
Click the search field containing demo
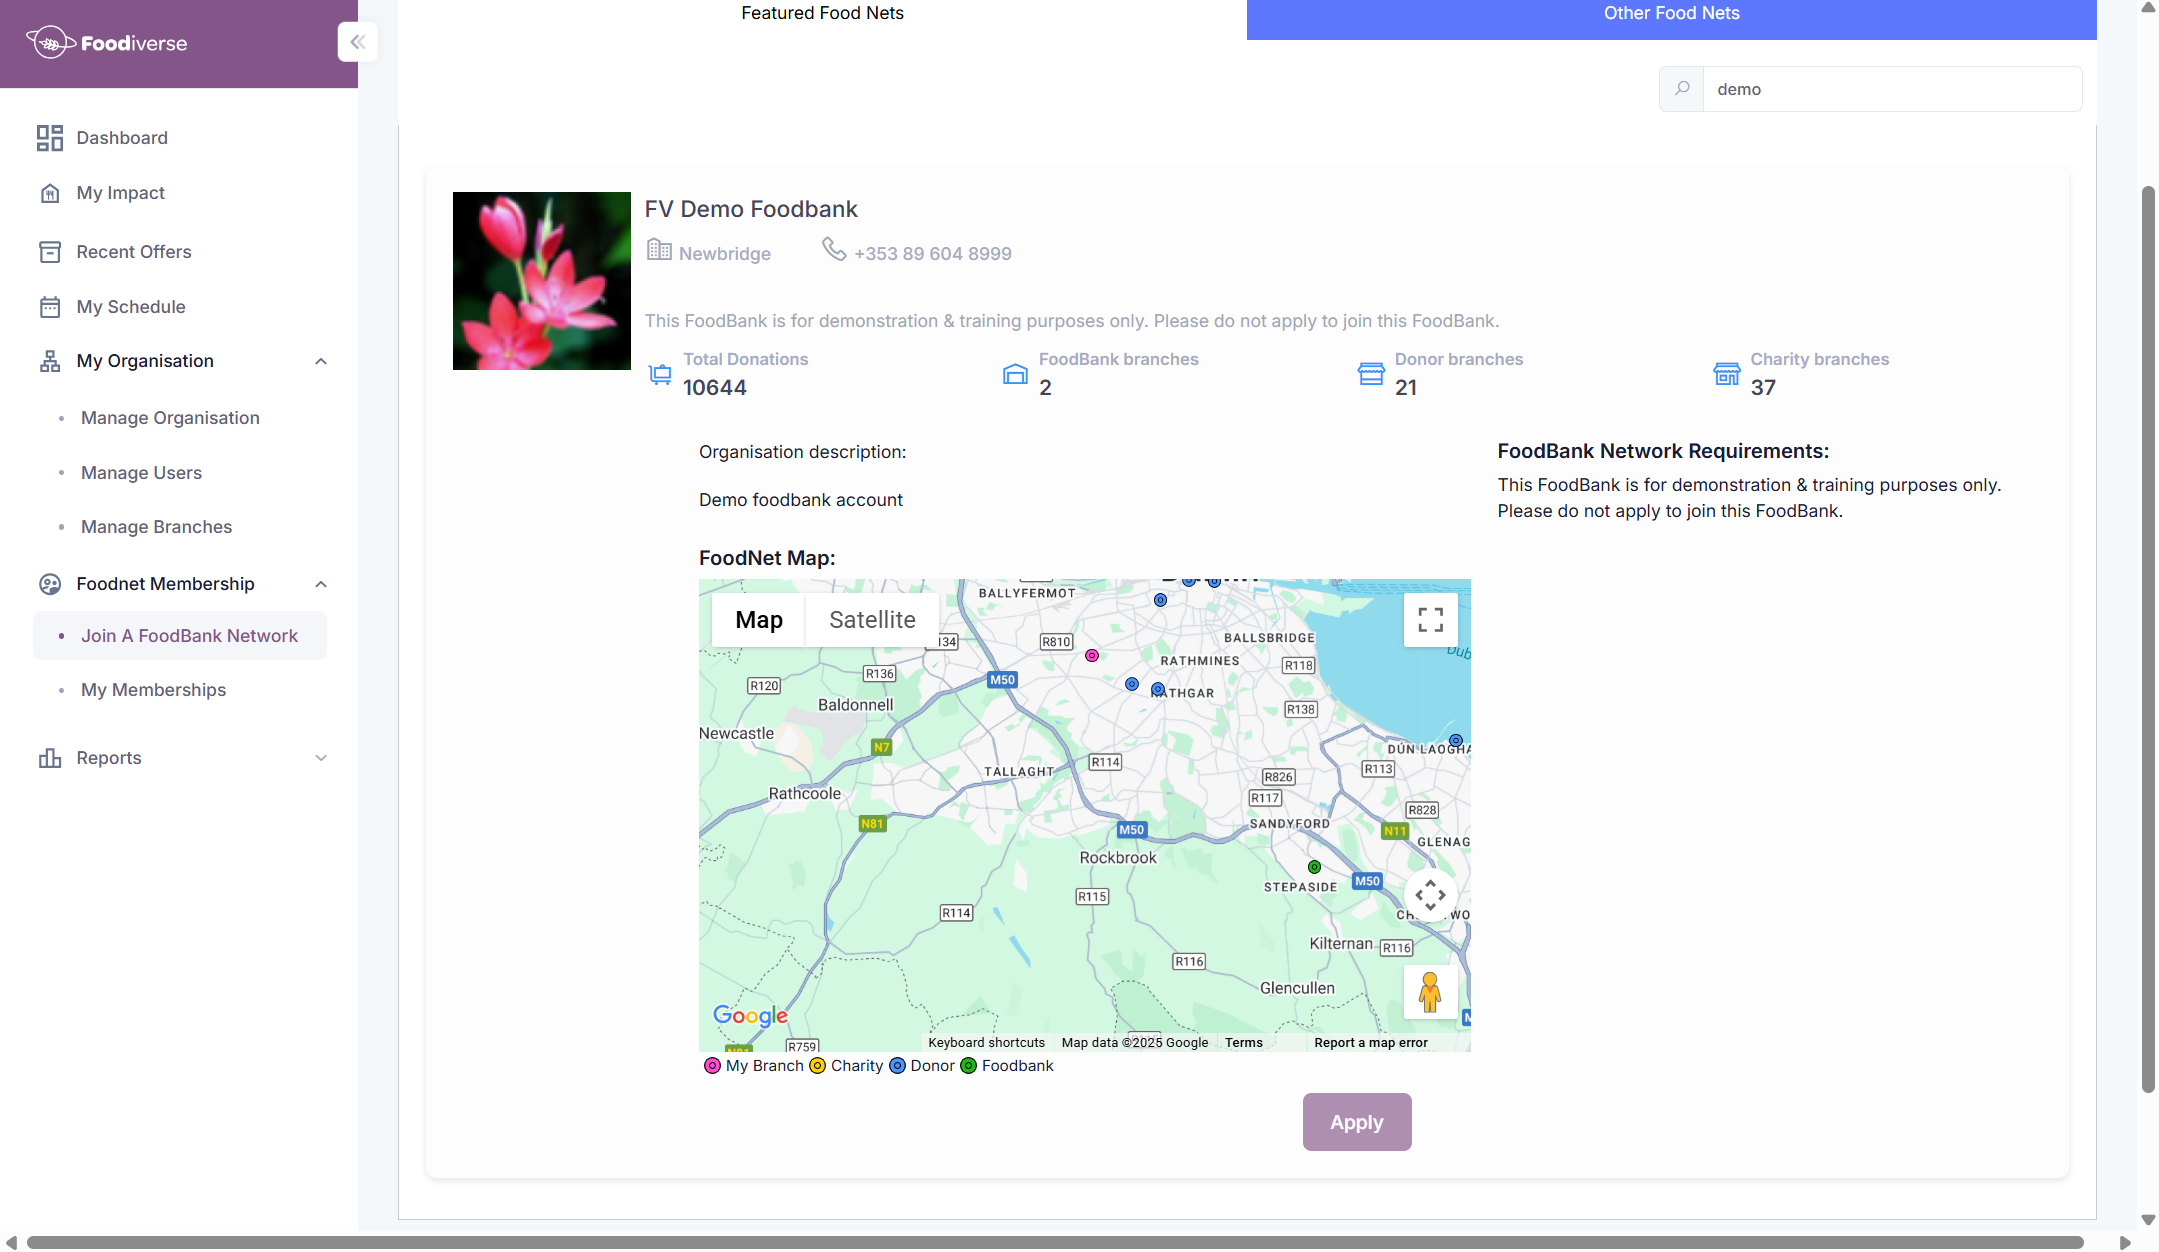click(x=1890, y=89)
